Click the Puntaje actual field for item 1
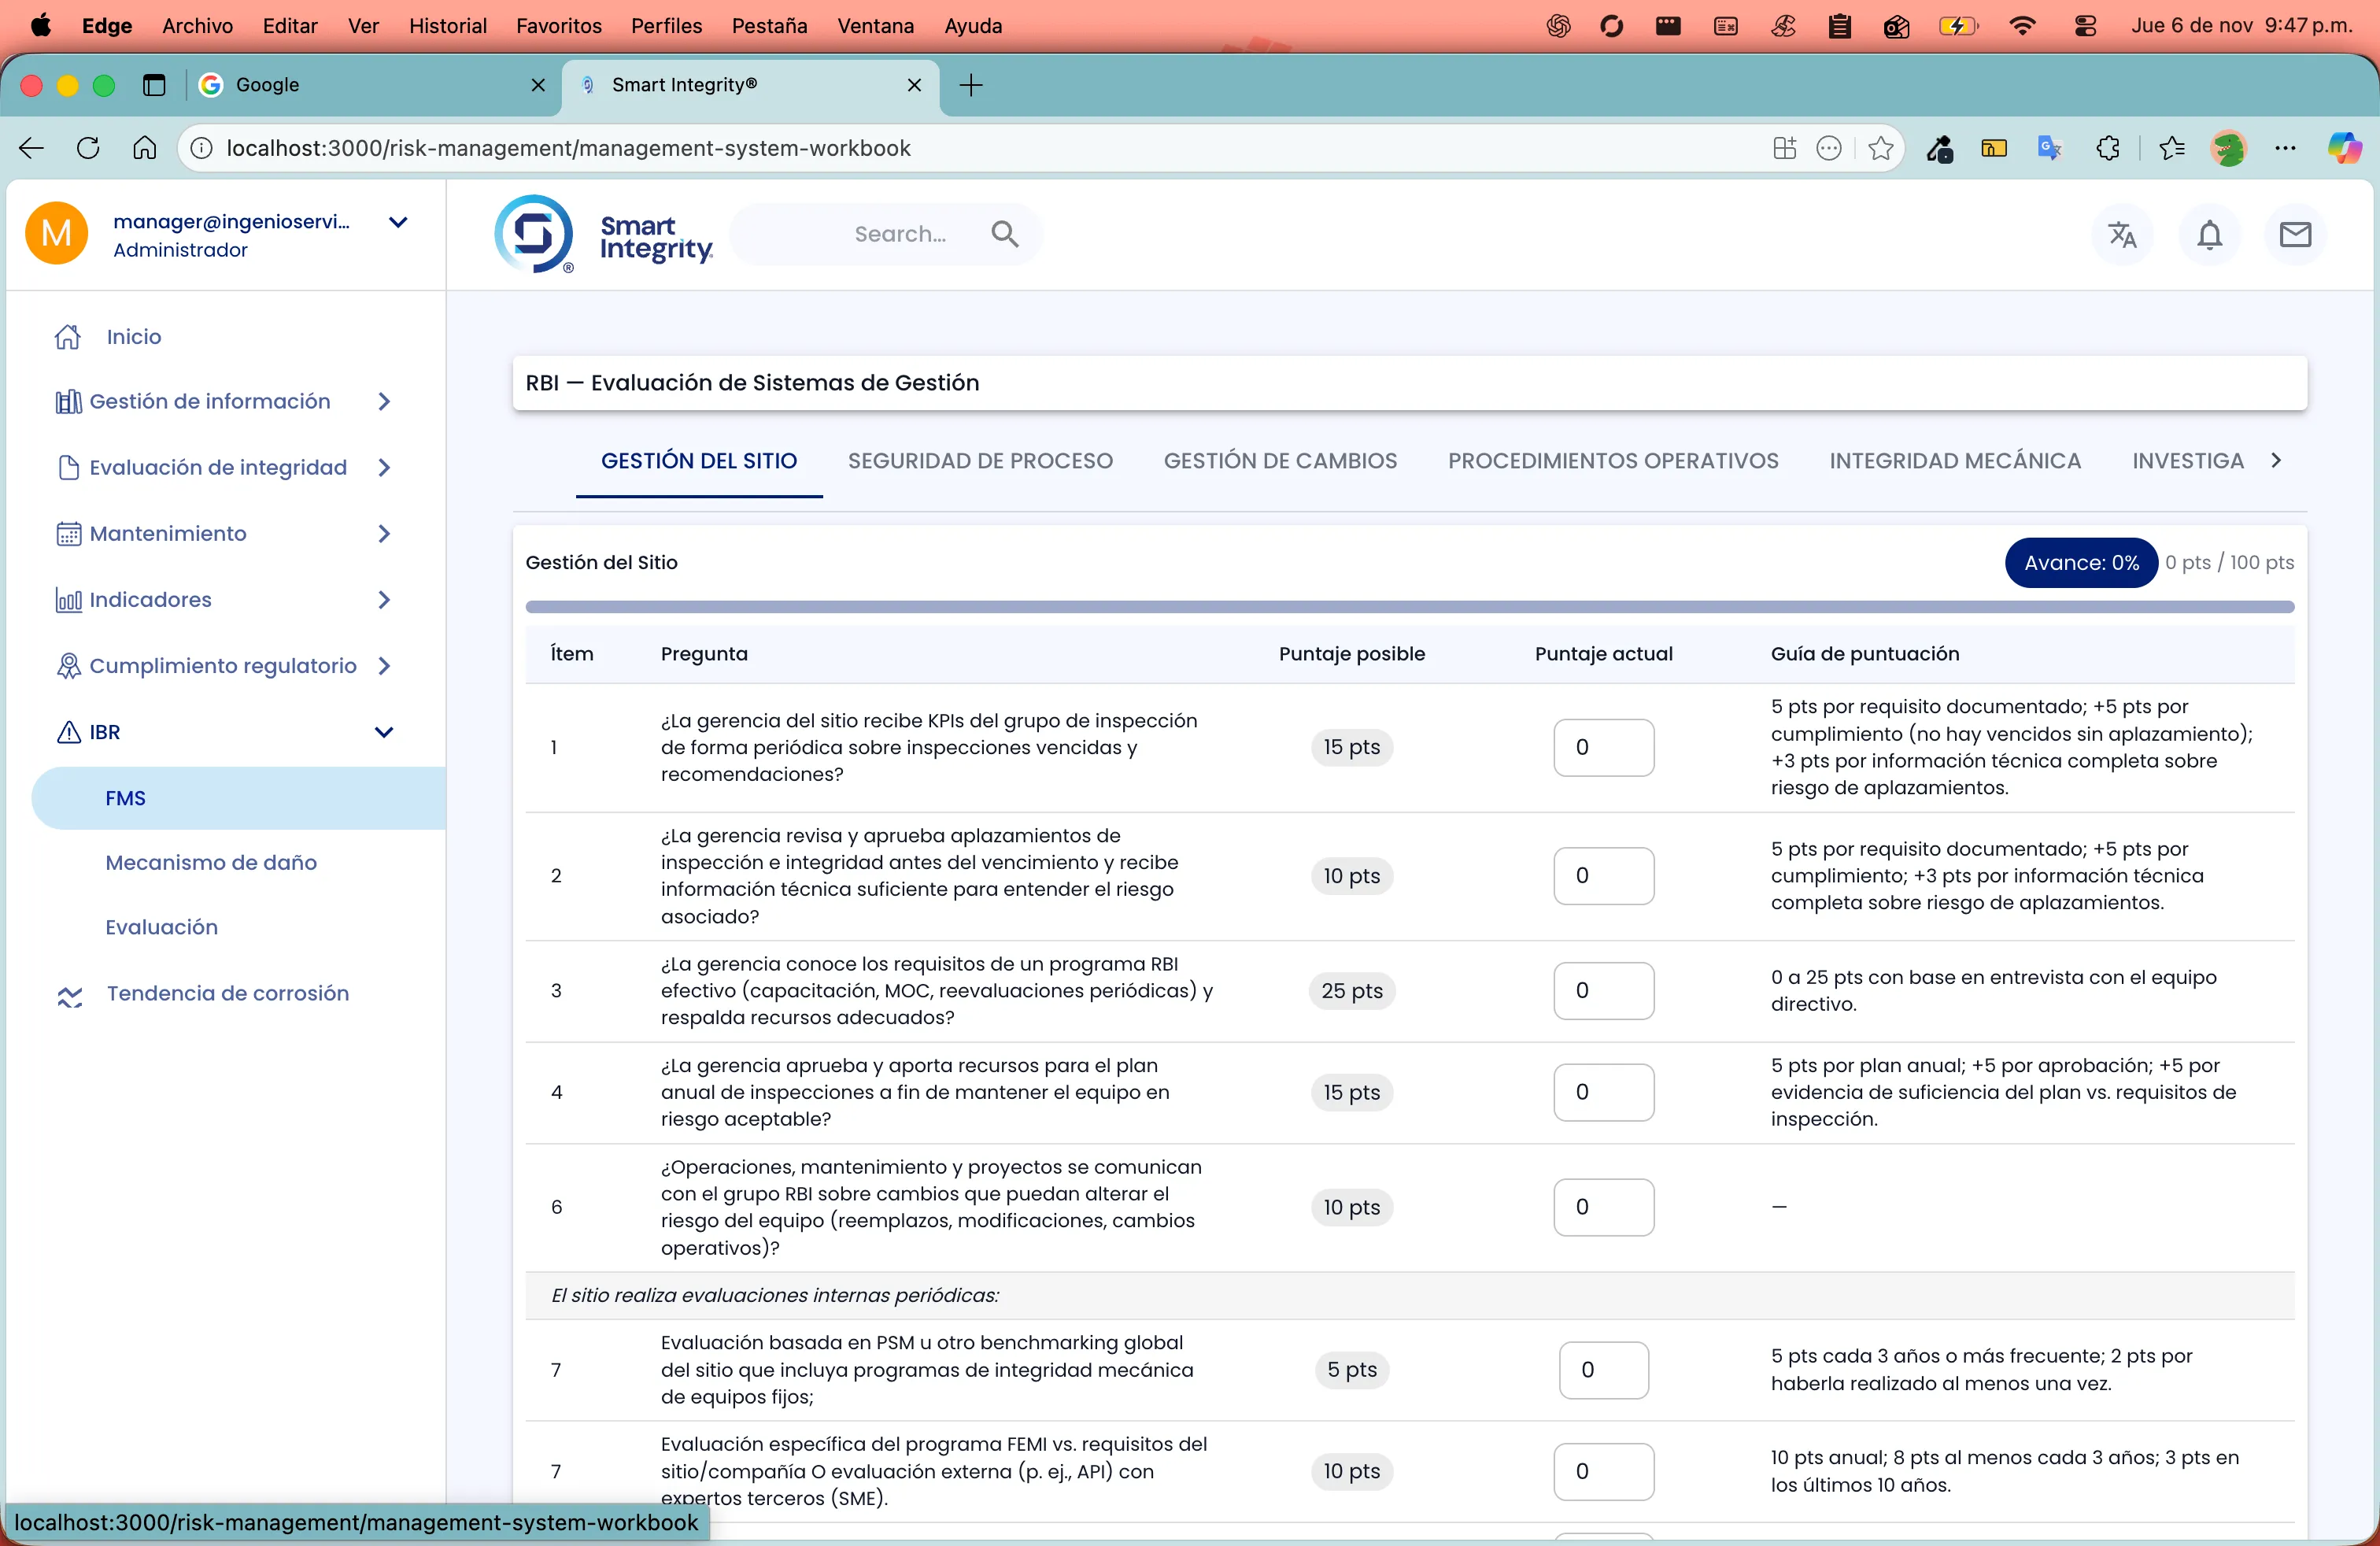The image size is (2380, 1546). tap(1604, 746)
